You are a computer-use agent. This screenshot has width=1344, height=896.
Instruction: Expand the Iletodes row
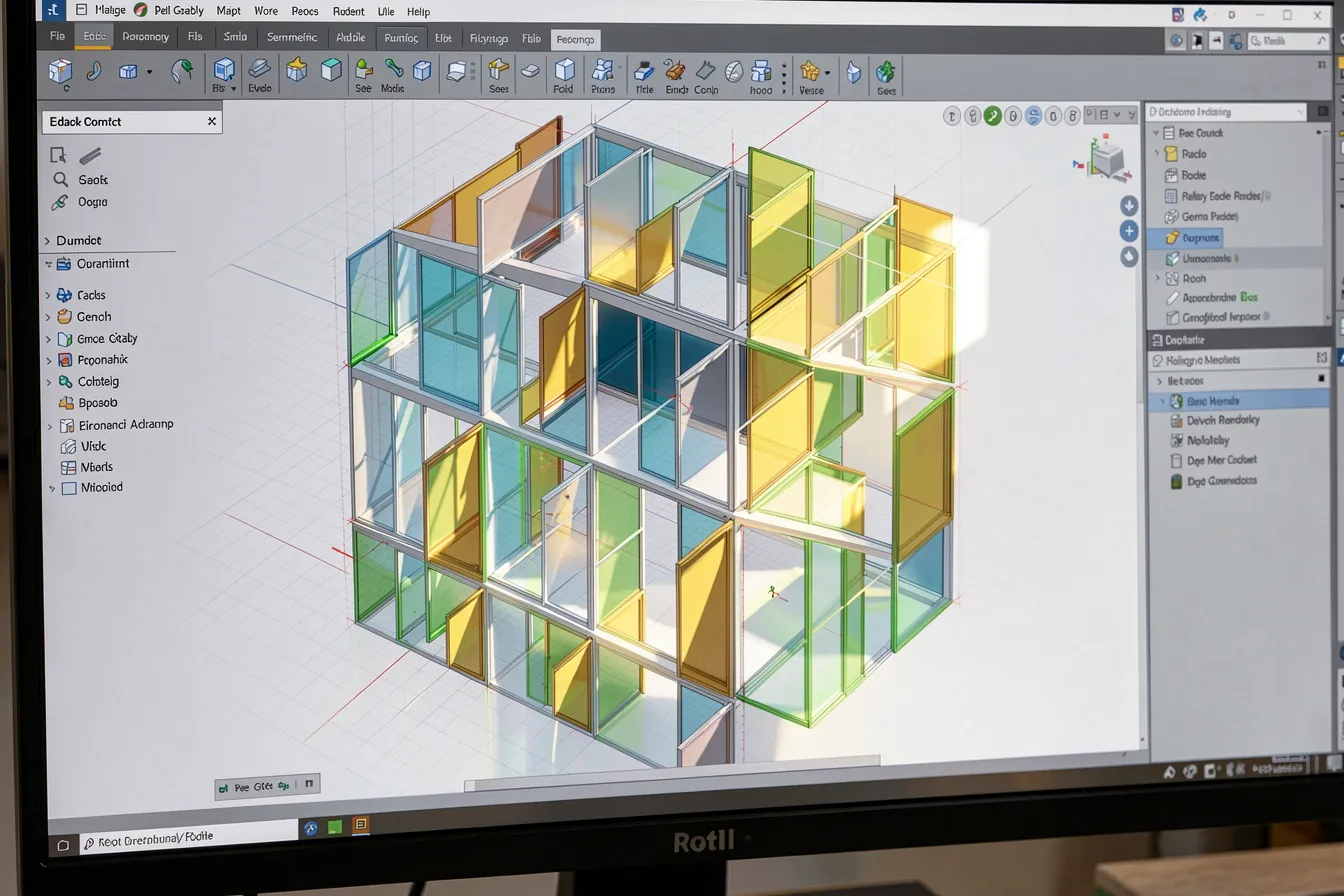pyautogui.click(x=1160, y=381)
